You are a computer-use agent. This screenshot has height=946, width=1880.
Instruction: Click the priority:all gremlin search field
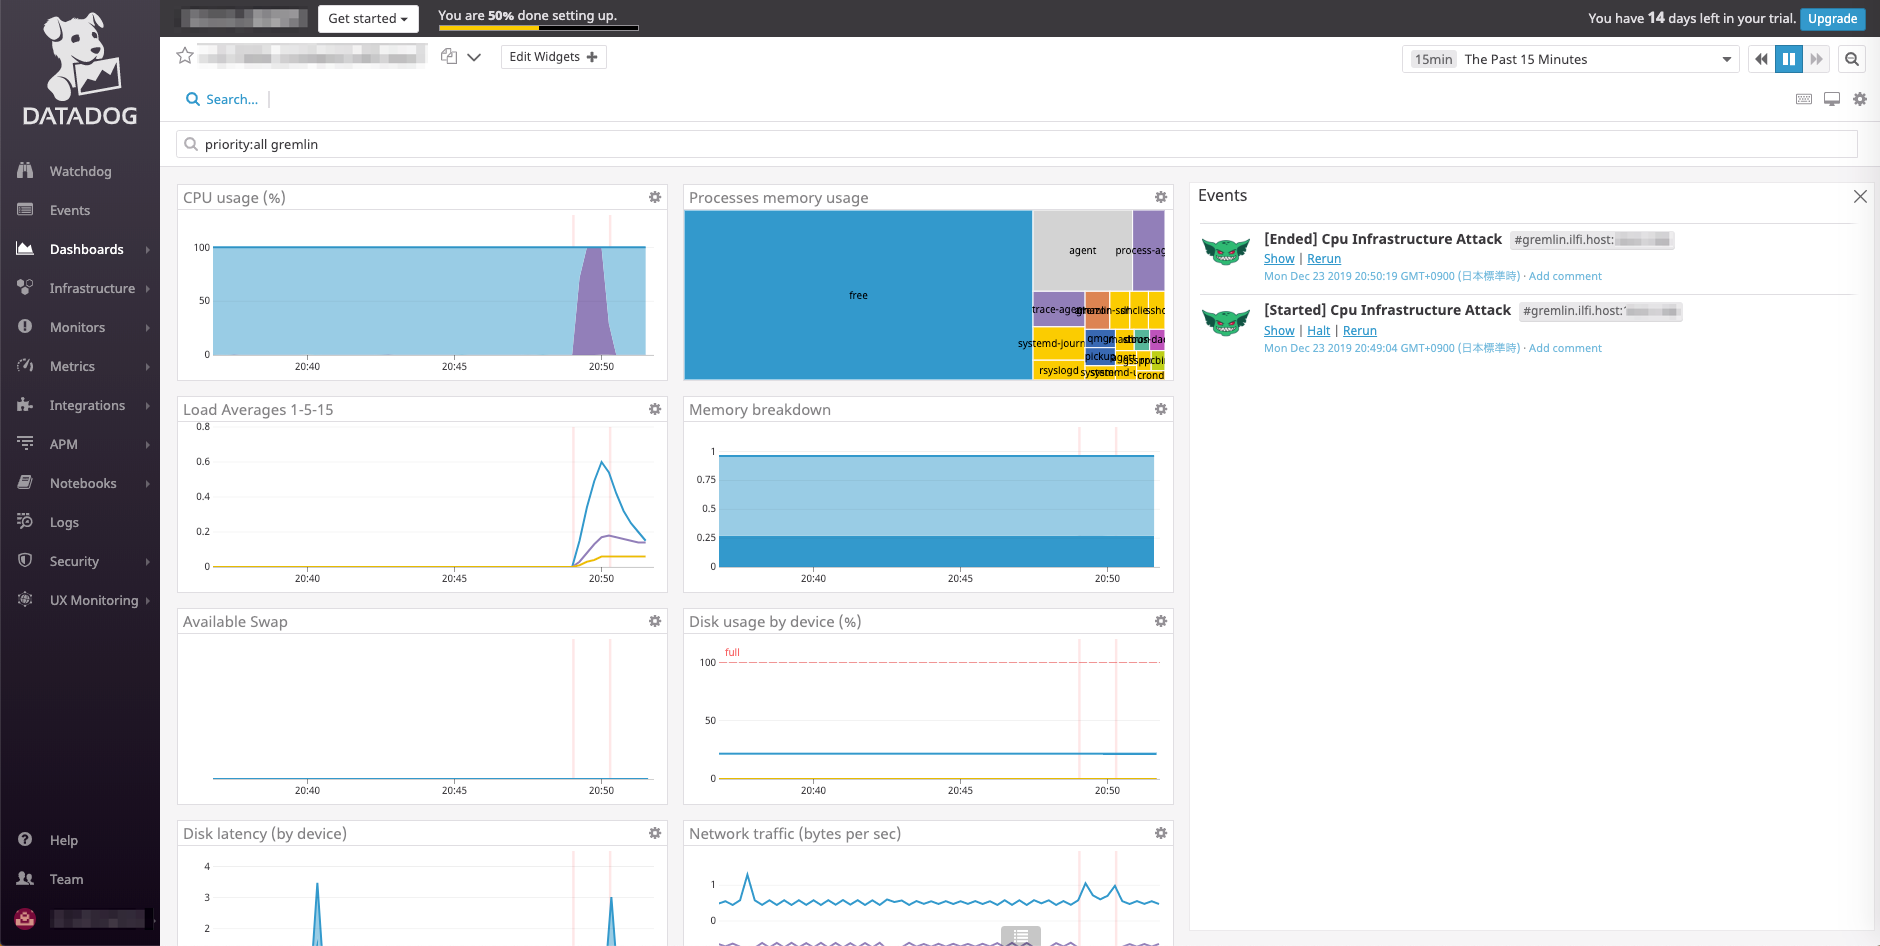(600, 144)
